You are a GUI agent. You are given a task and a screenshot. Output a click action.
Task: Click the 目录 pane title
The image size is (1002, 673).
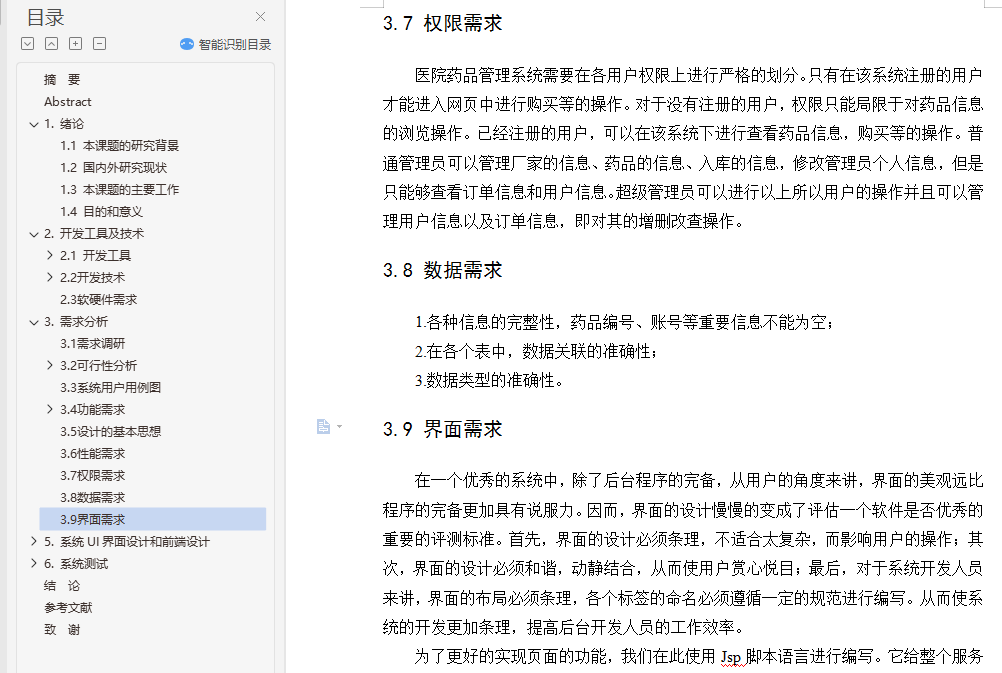point(45,18)
